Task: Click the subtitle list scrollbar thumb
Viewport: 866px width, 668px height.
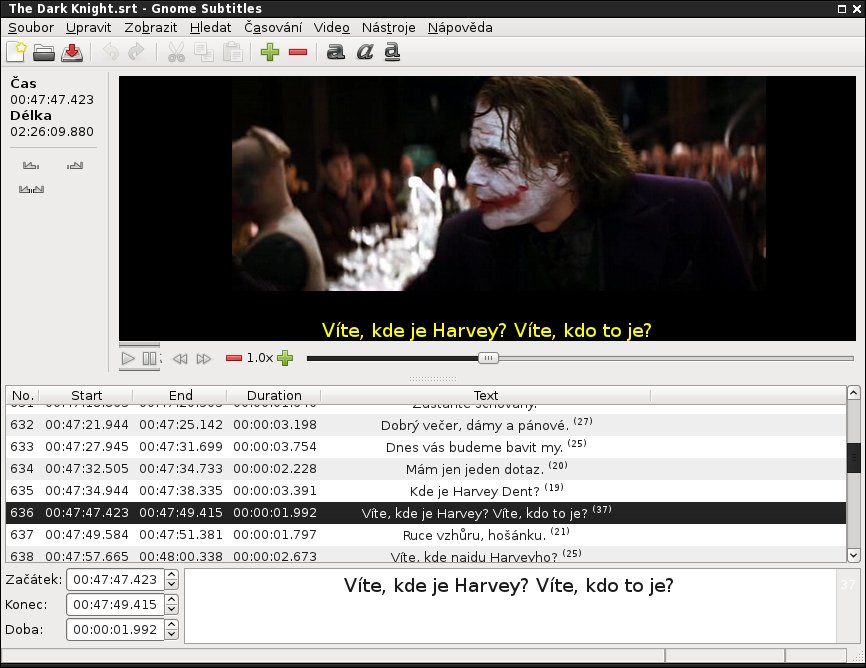Action: (853, 458)
